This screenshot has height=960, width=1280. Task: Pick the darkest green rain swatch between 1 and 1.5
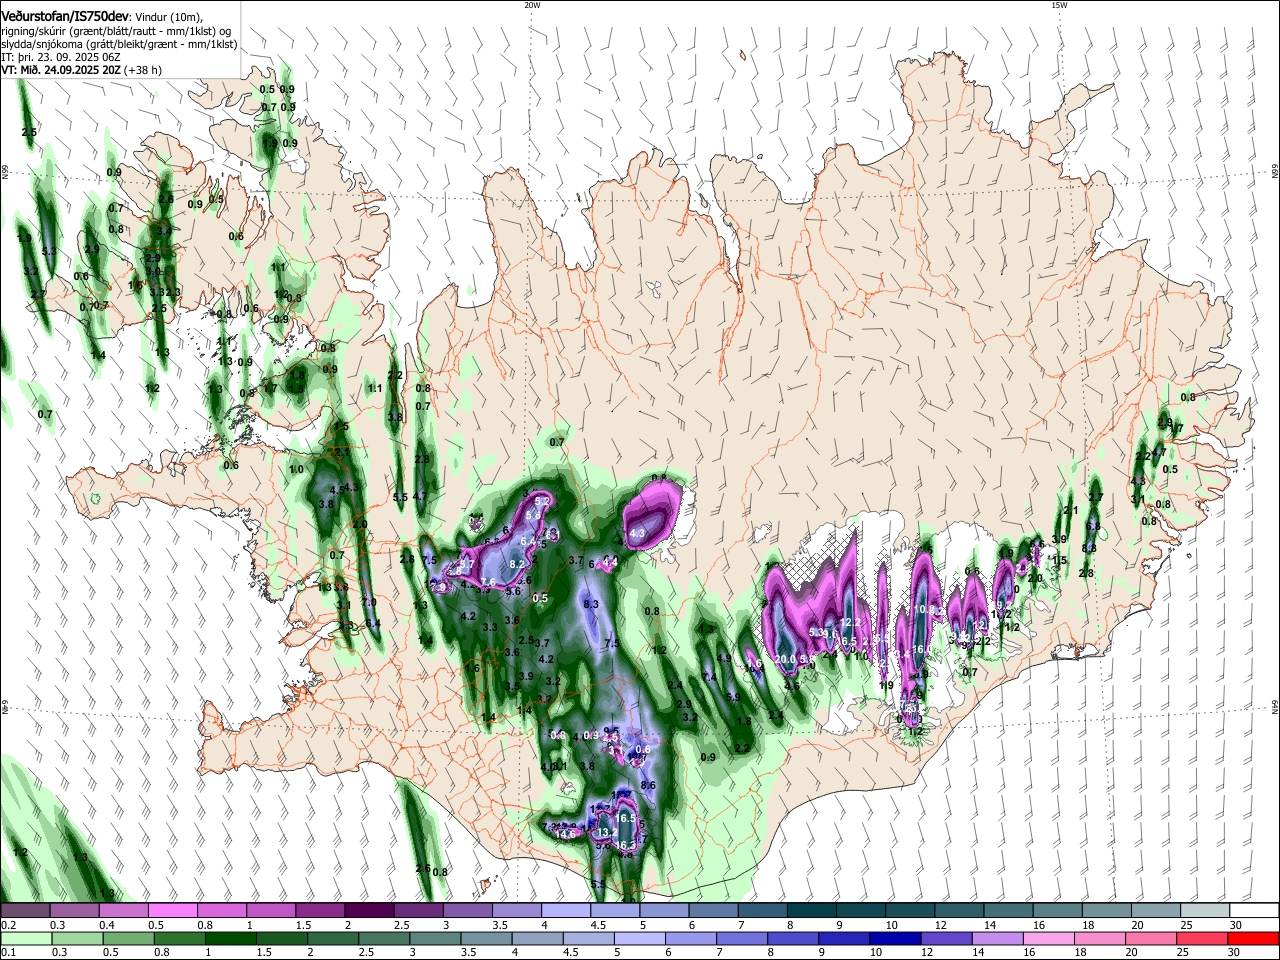click(230, 938)
